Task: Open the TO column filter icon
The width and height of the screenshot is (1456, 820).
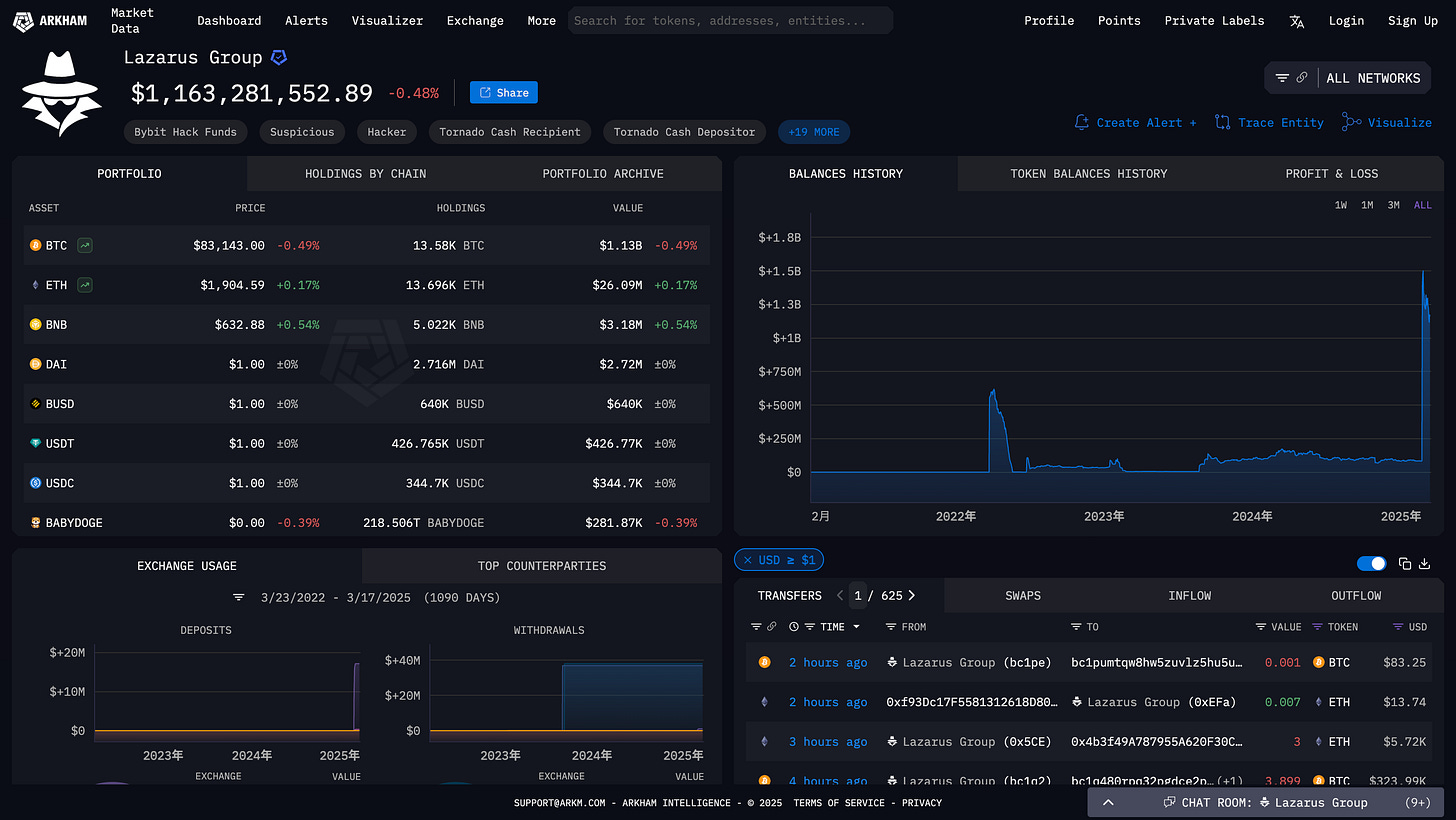Action: [x=1077, y=627]
